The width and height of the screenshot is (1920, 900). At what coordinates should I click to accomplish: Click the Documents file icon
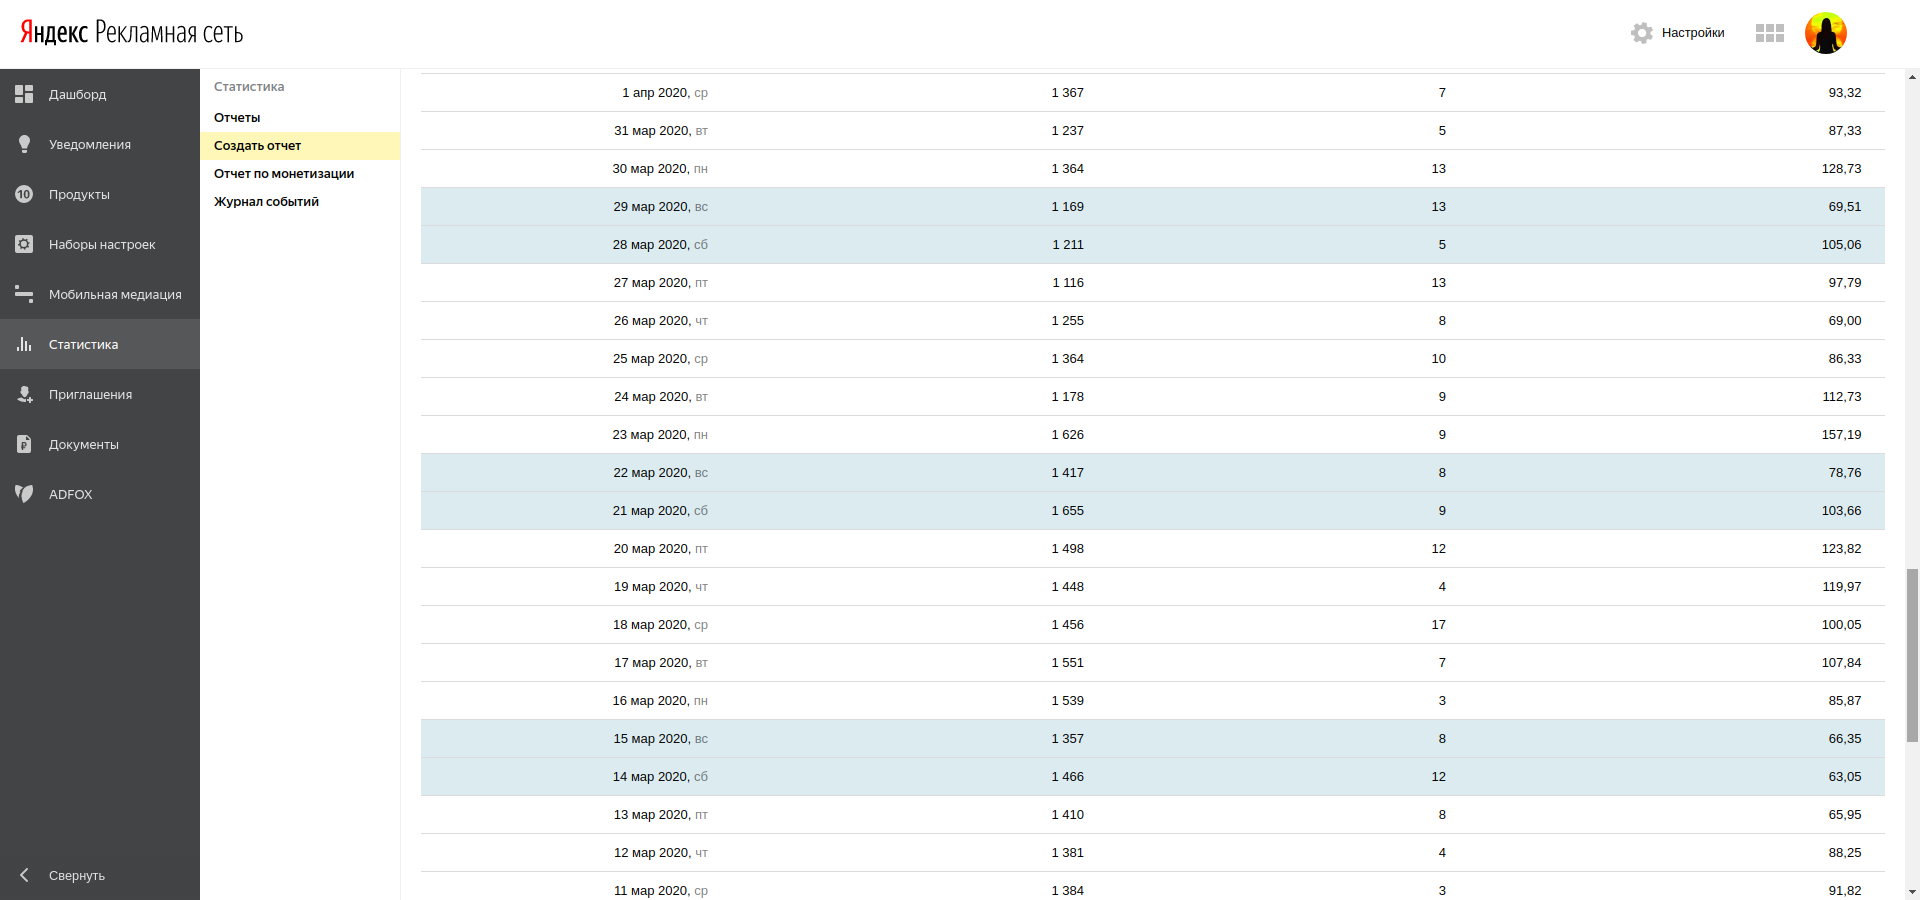click(x=24, y=444)
